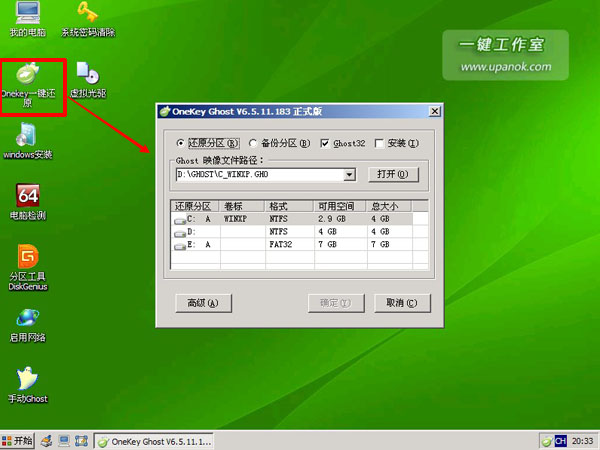
Task: Expand the Ghost image path dropdown
Action: 349,174
